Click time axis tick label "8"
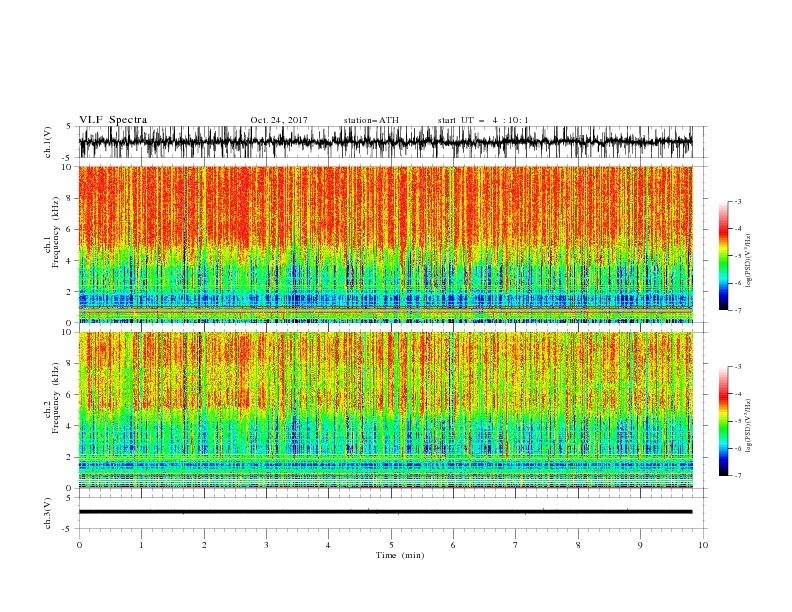 point(578,545)
